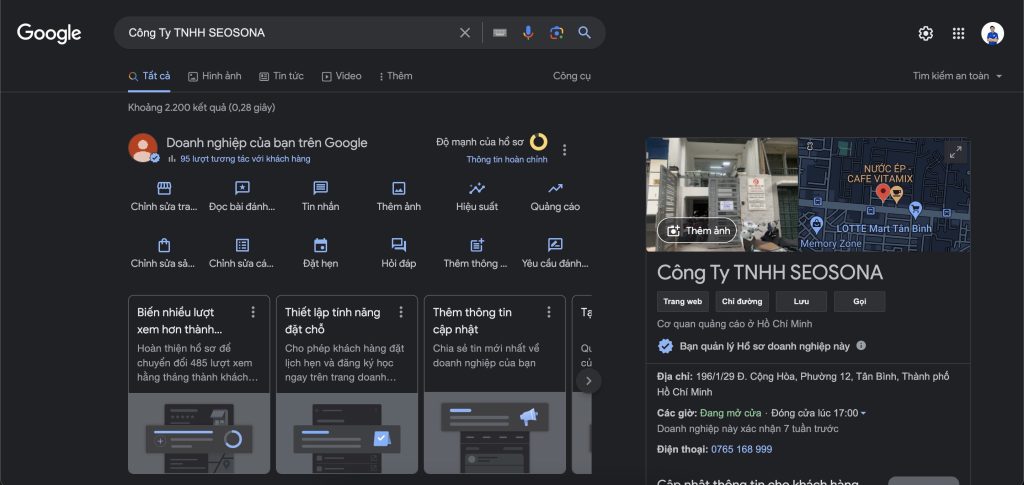Open Biến nhiều lượt xem hơn card

tap(199, 384)
